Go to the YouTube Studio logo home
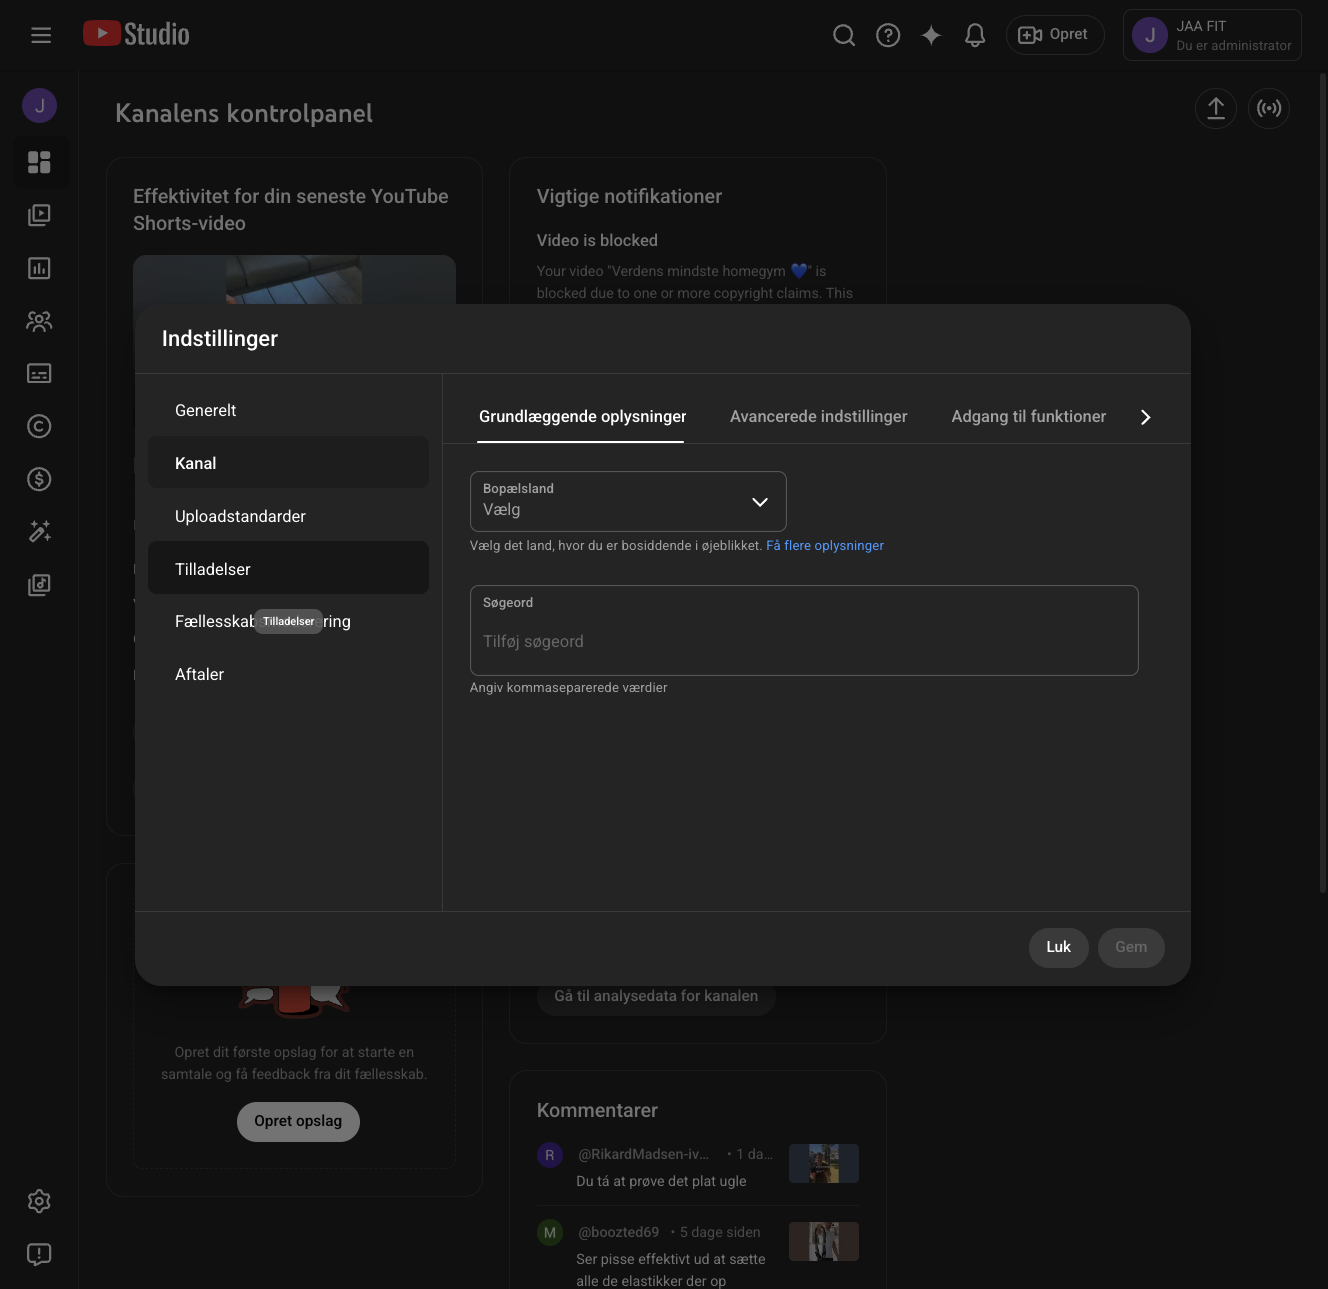This screenshot has width=1328, height=1289. (136, 34)
